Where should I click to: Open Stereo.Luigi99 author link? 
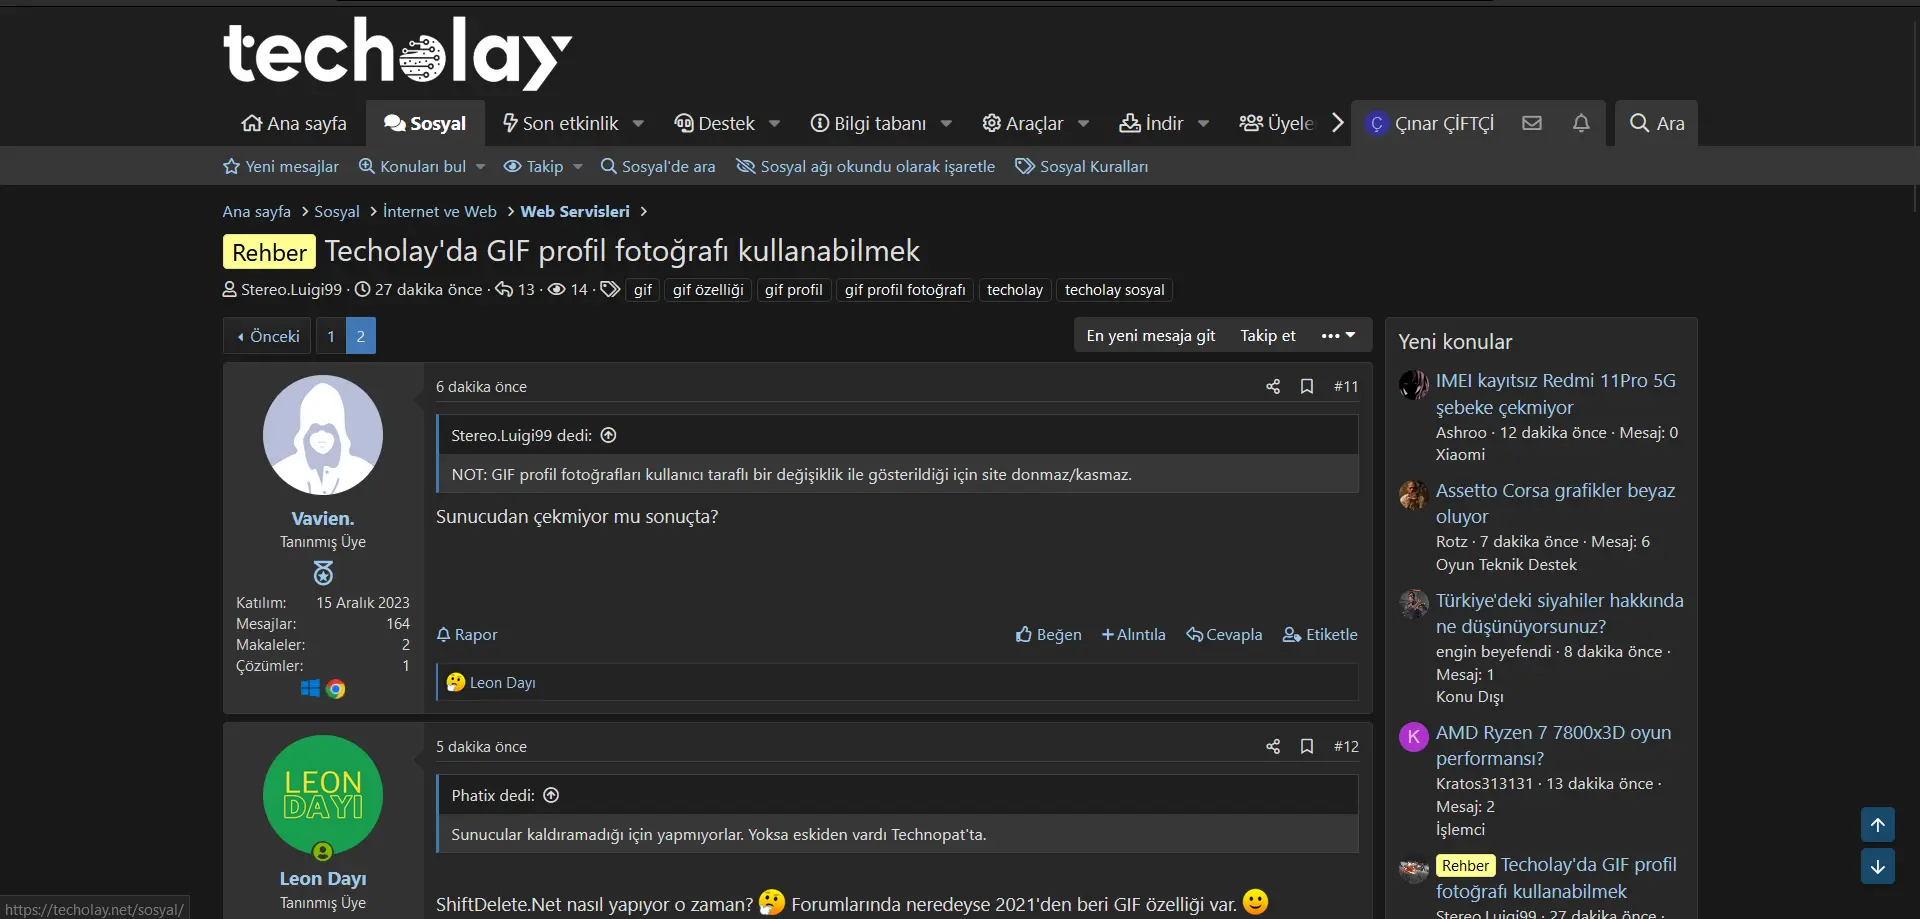tap(291, 290)
